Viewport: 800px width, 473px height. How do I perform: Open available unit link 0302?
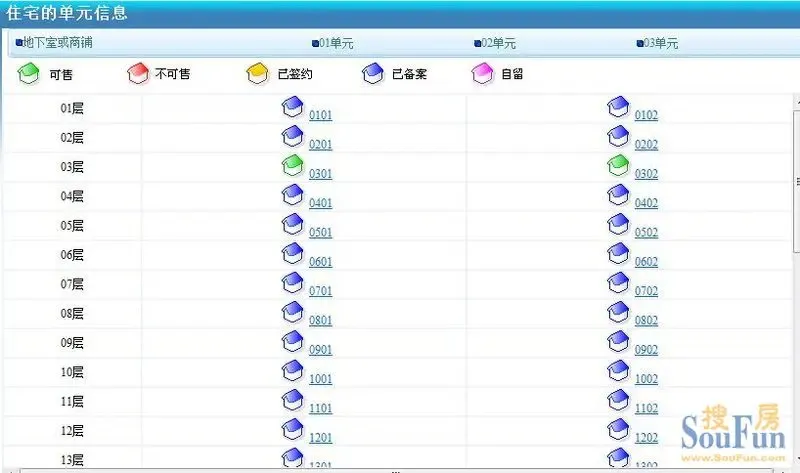point(646,173)
